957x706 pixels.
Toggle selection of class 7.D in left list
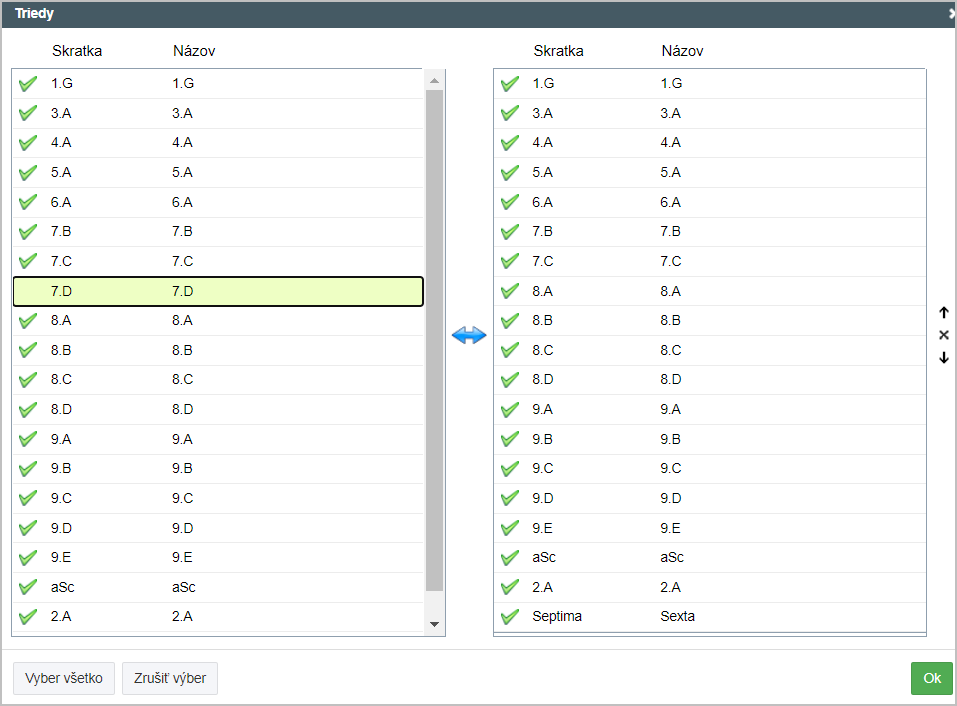pyautogui.click(x=218, y=291)
